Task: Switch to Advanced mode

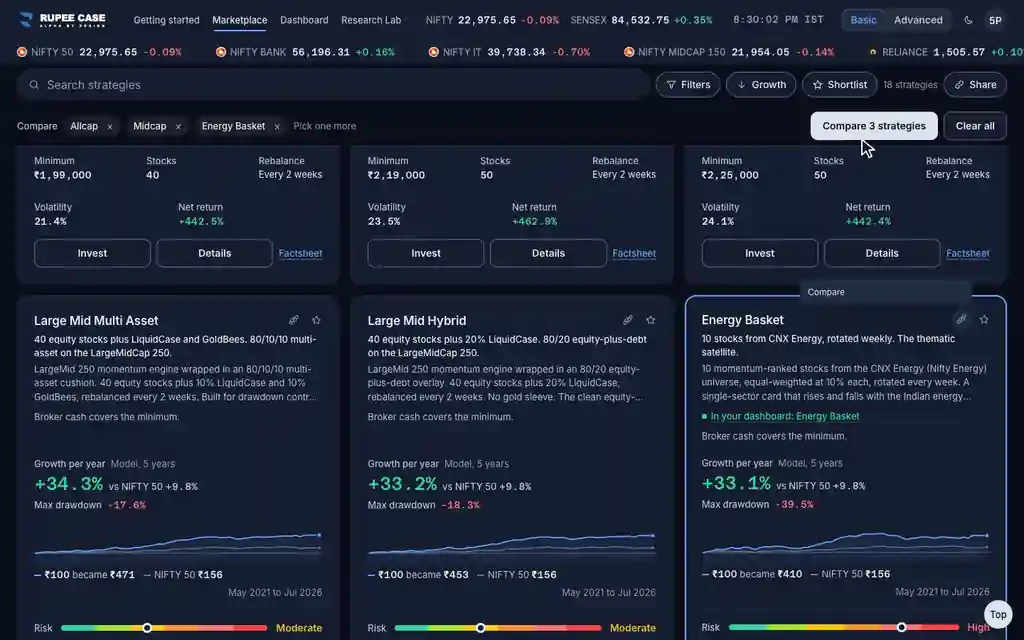Action: pos(918,20)
